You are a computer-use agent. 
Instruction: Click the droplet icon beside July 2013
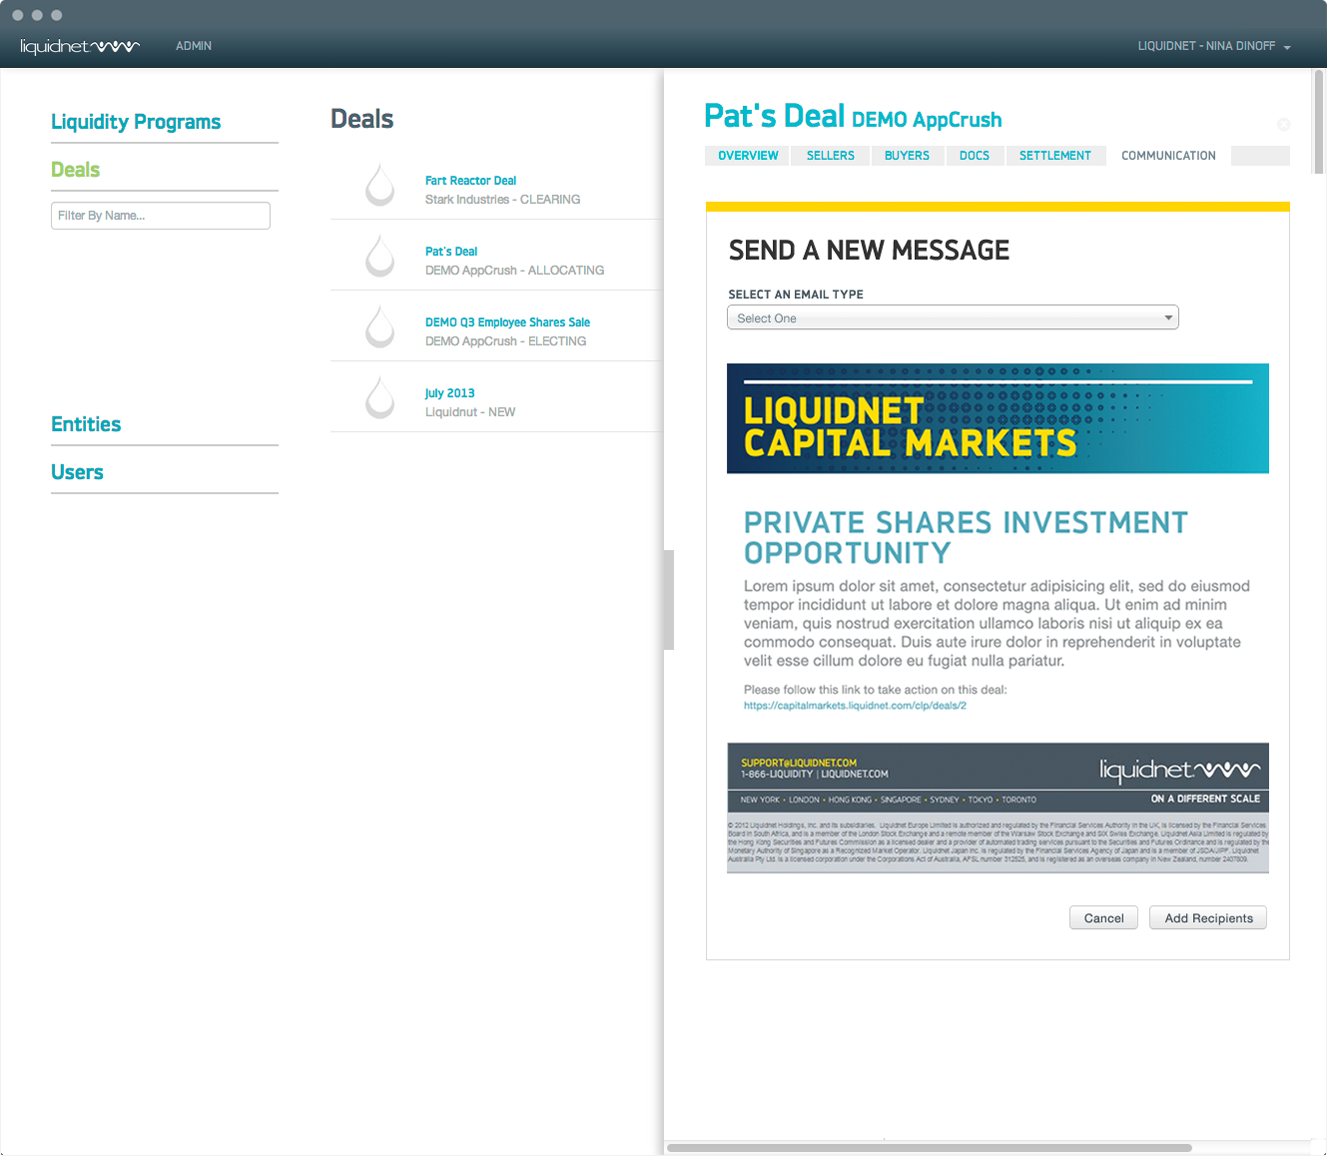click(380, 398)
